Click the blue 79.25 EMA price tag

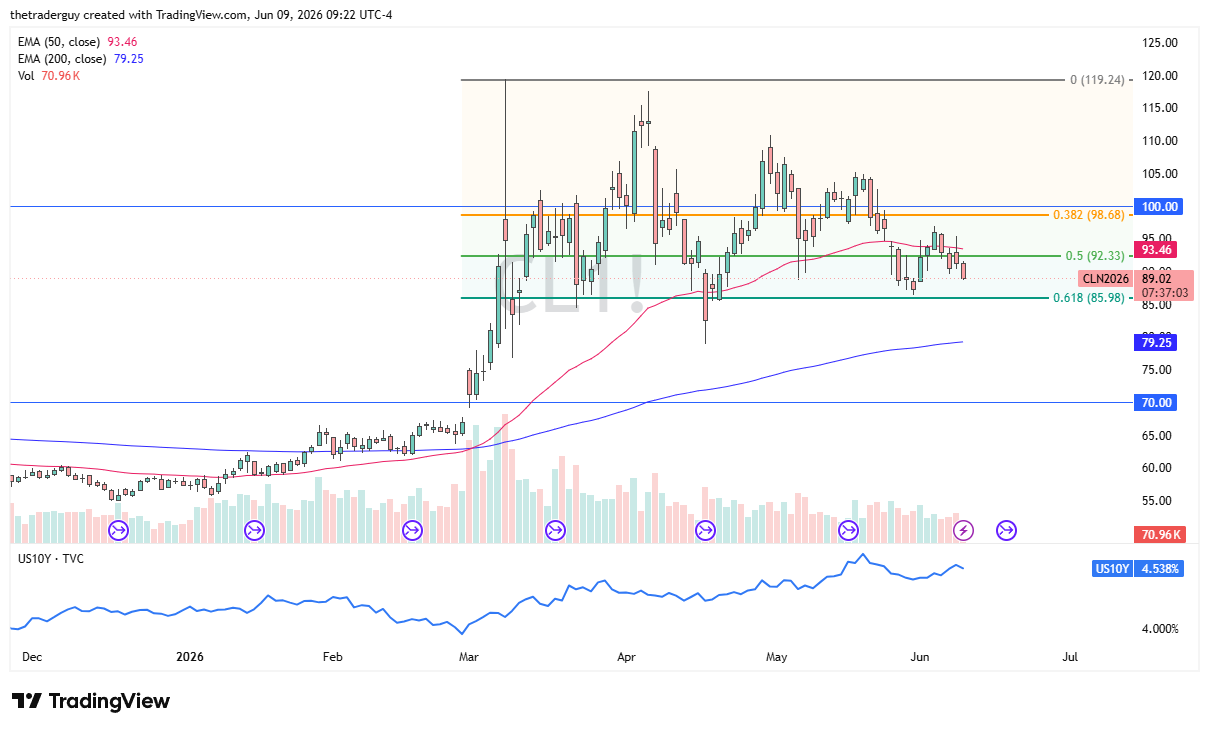[1158, 342]
